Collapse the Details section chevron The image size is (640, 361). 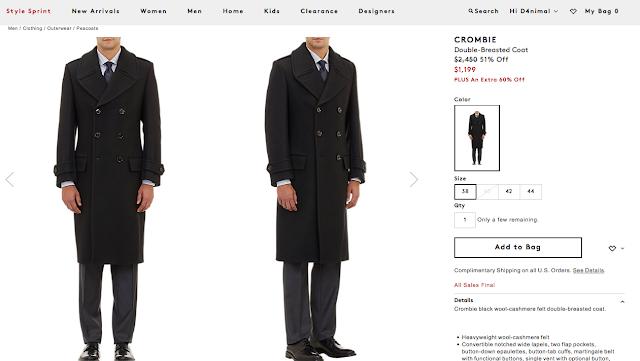coord(622,302)
